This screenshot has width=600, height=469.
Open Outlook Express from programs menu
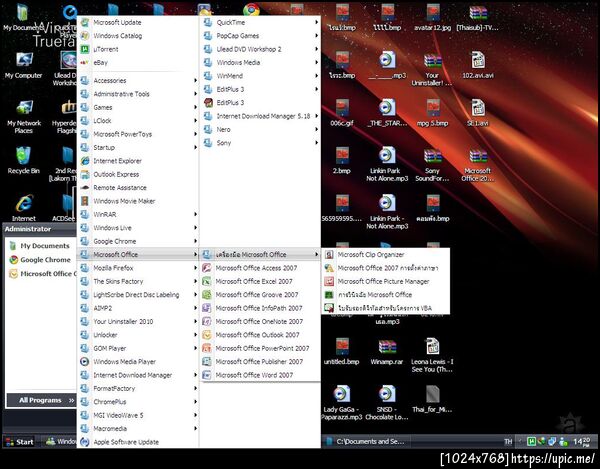pyautogui.click(x=138, y=174)
